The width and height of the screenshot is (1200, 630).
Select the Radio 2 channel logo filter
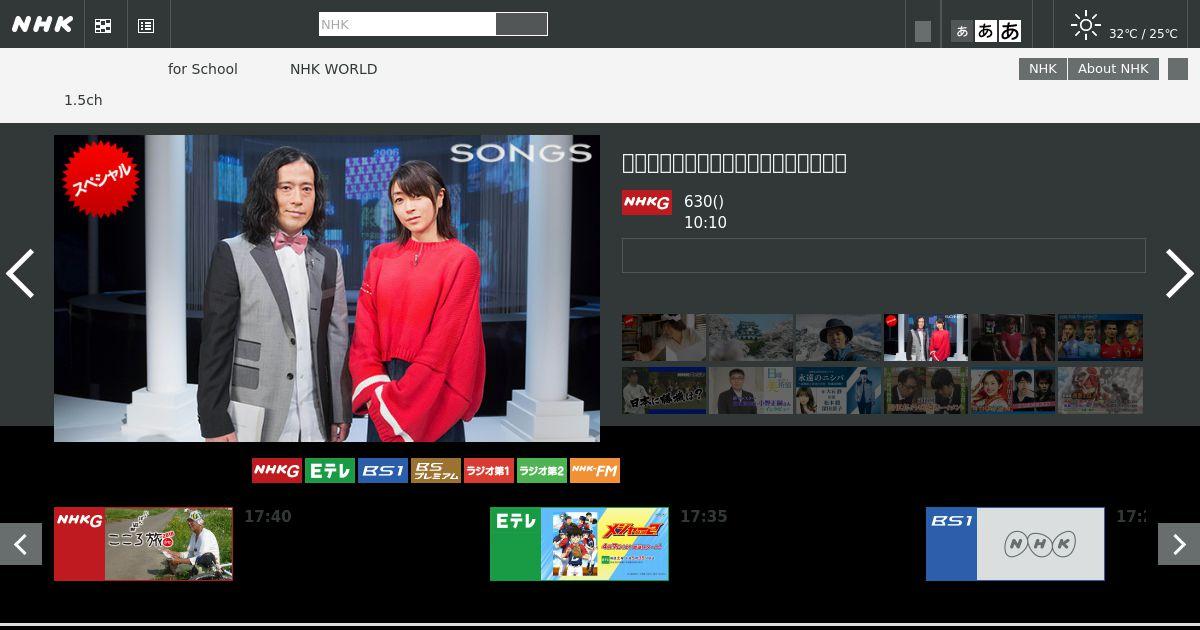tap(542, 470)
